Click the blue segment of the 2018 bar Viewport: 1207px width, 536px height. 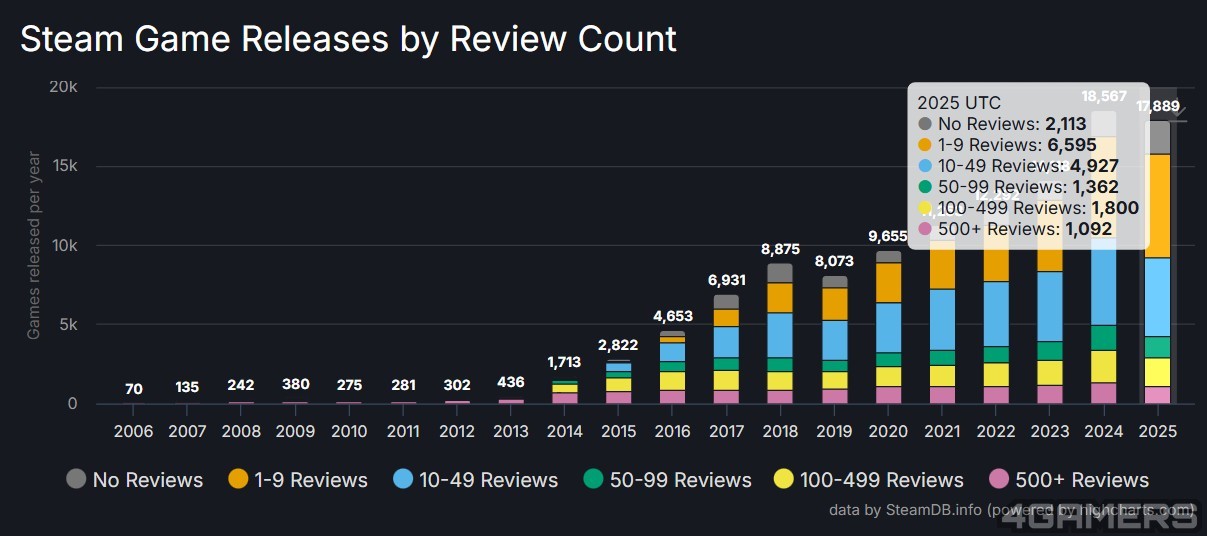click(x=780, y=335)
